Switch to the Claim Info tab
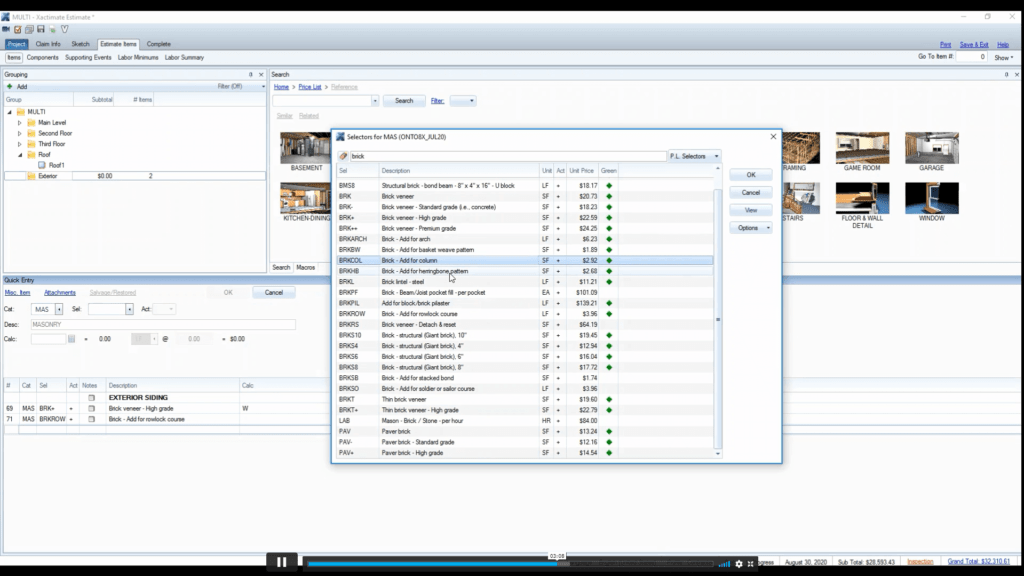 [x=48, y=44]
